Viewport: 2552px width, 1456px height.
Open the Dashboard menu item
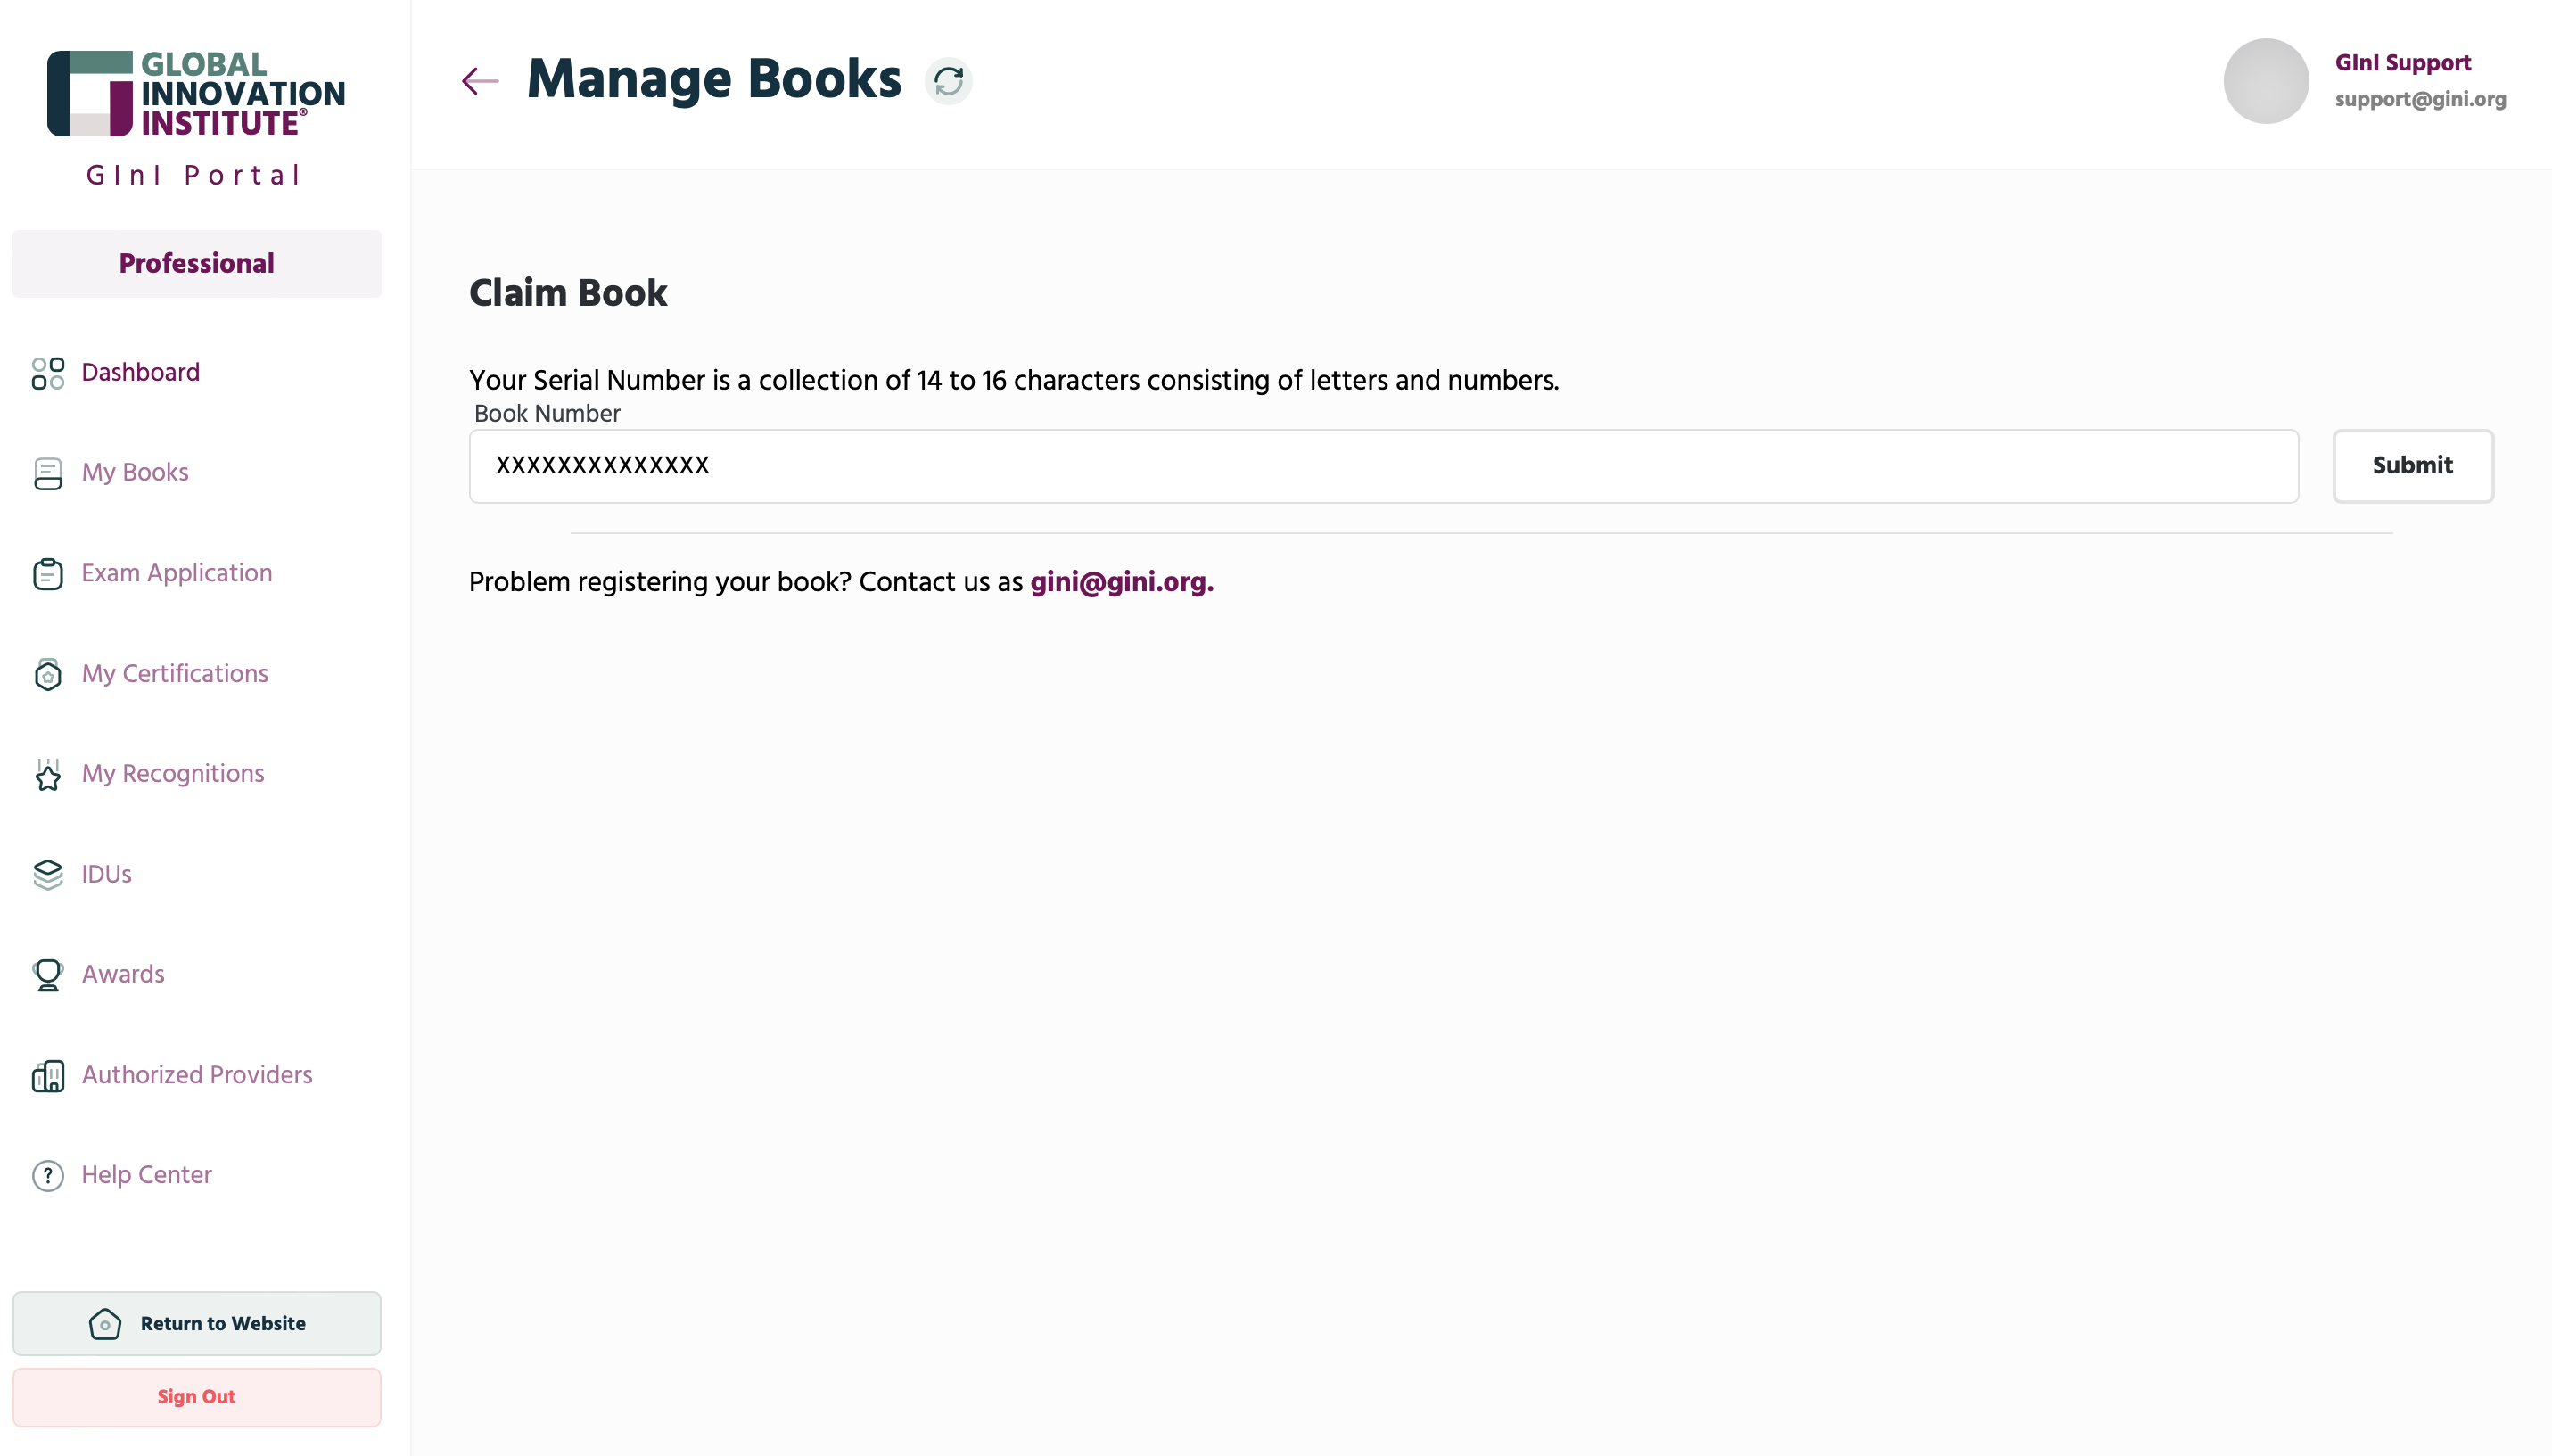point(140,373)
